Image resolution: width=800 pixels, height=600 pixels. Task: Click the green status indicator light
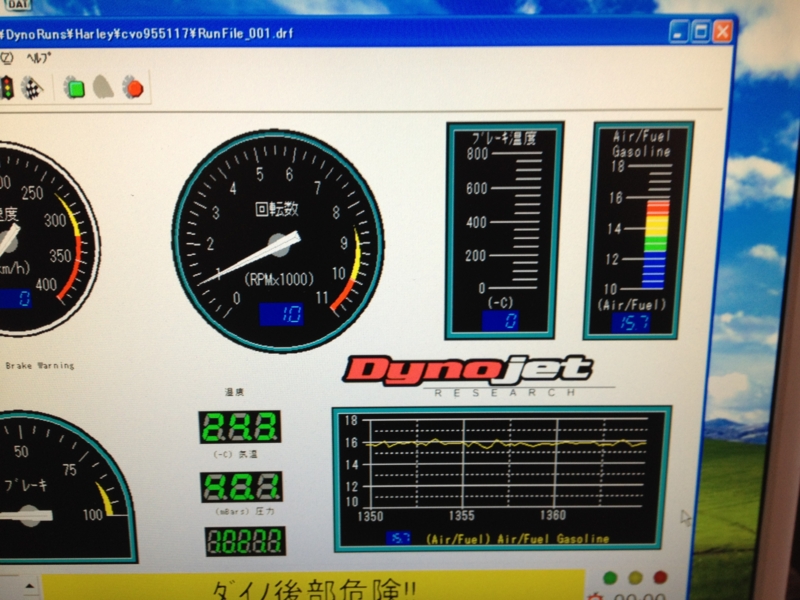[610, 577]
